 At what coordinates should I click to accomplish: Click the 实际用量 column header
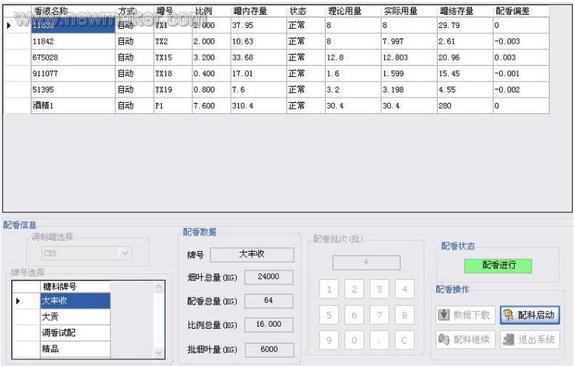(409, 11)
